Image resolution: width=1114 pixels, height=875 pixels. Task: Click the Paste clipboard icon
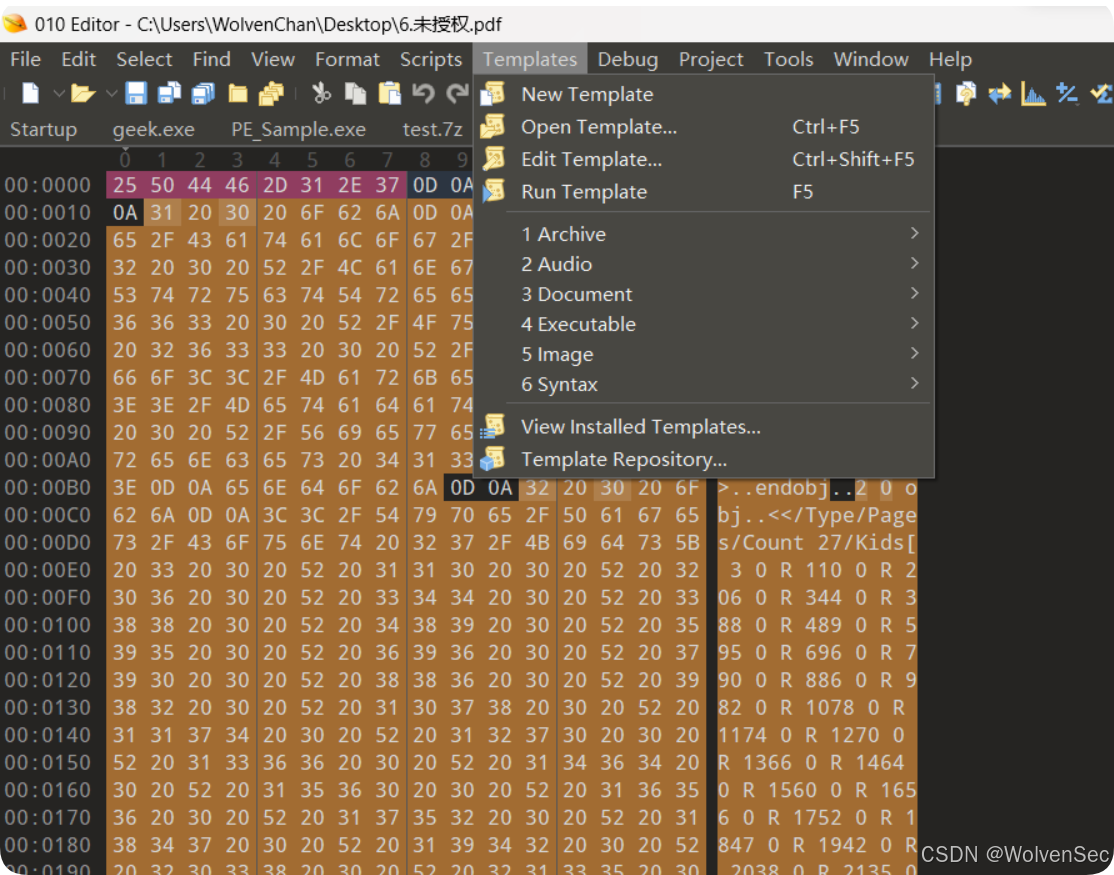tap(389, 93)
